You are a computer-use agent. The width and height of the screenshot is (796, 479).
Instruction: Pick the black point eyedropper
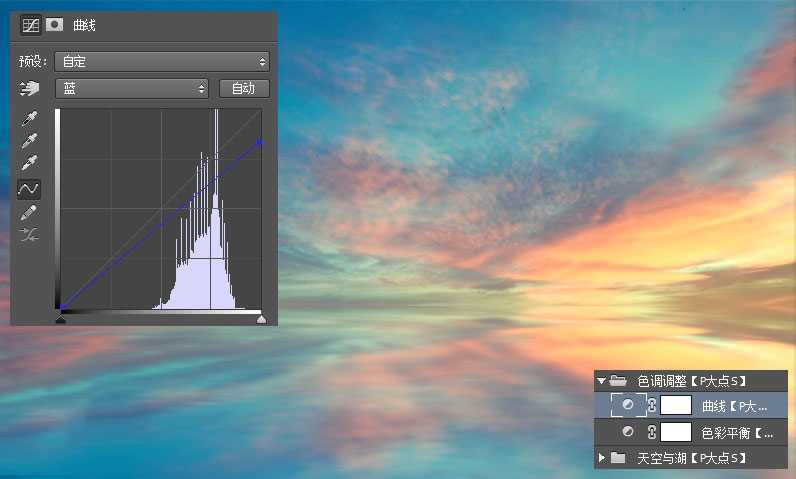point(30,118)
